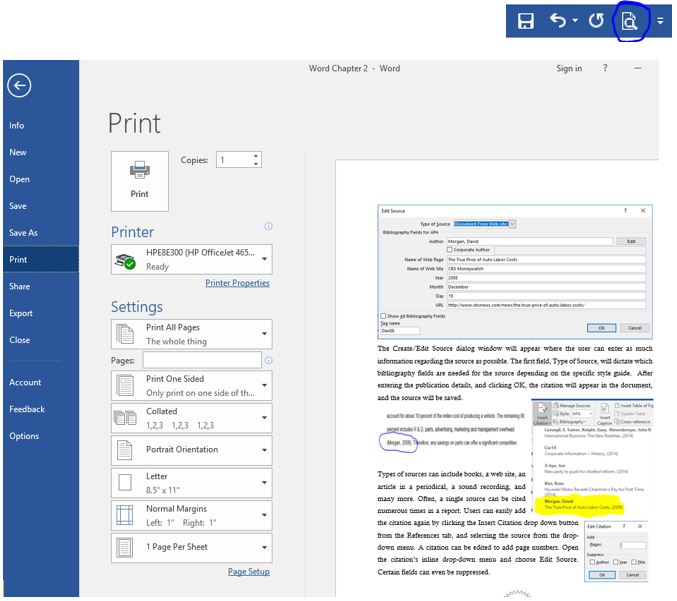This screenshot has height=601, width=677.
Task: Select Export in the backstage menu
Action: (21, 313)
